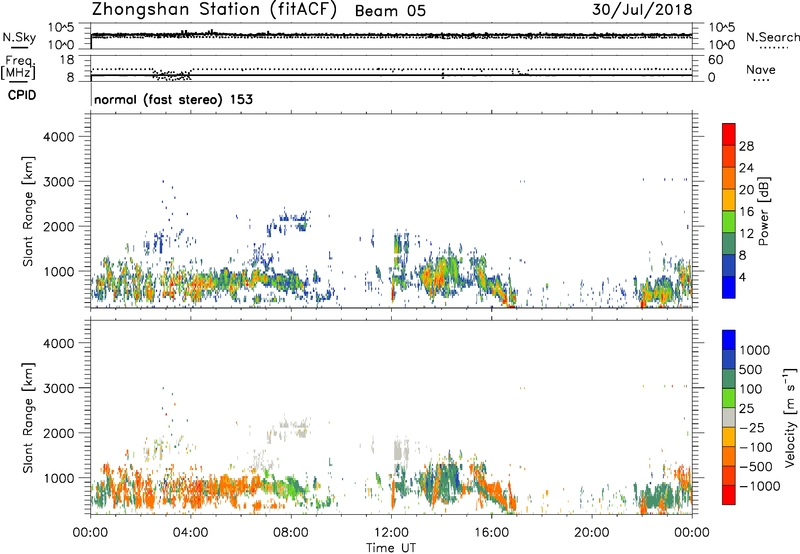Pick the red bottom of Velocity color bar

tap(729, 495)
